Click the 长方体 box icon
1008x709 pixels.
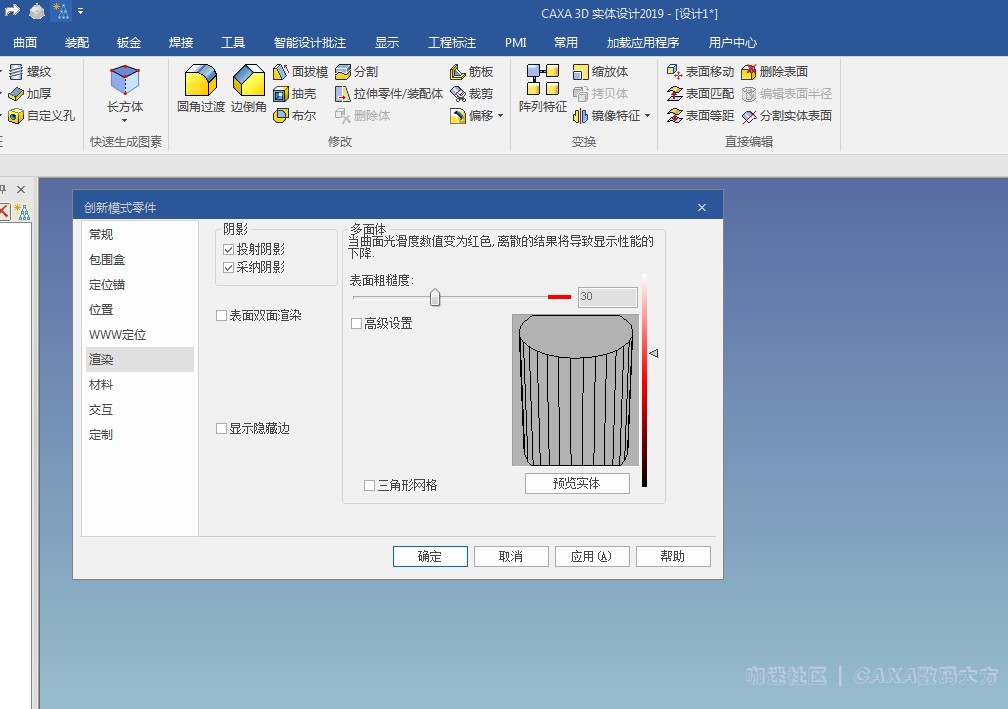125,80
